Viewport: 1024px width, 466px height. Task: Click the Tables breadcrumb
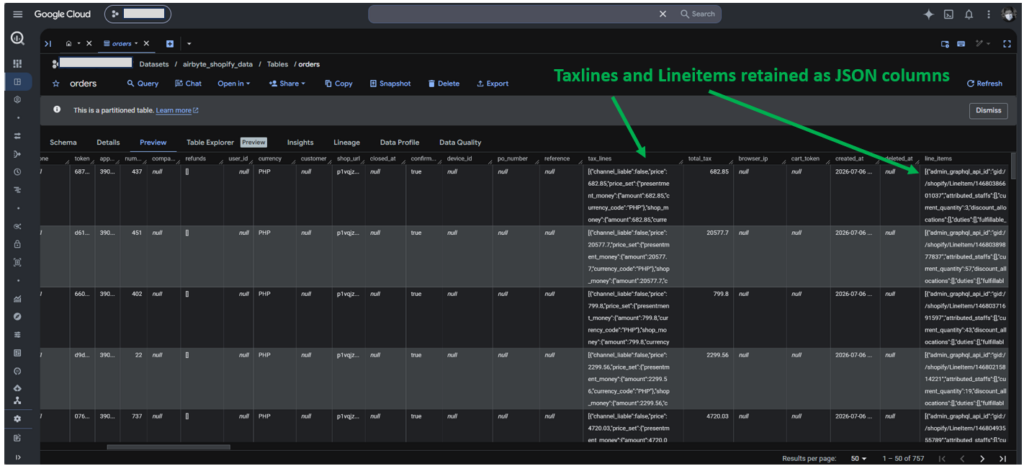point(278,64)
